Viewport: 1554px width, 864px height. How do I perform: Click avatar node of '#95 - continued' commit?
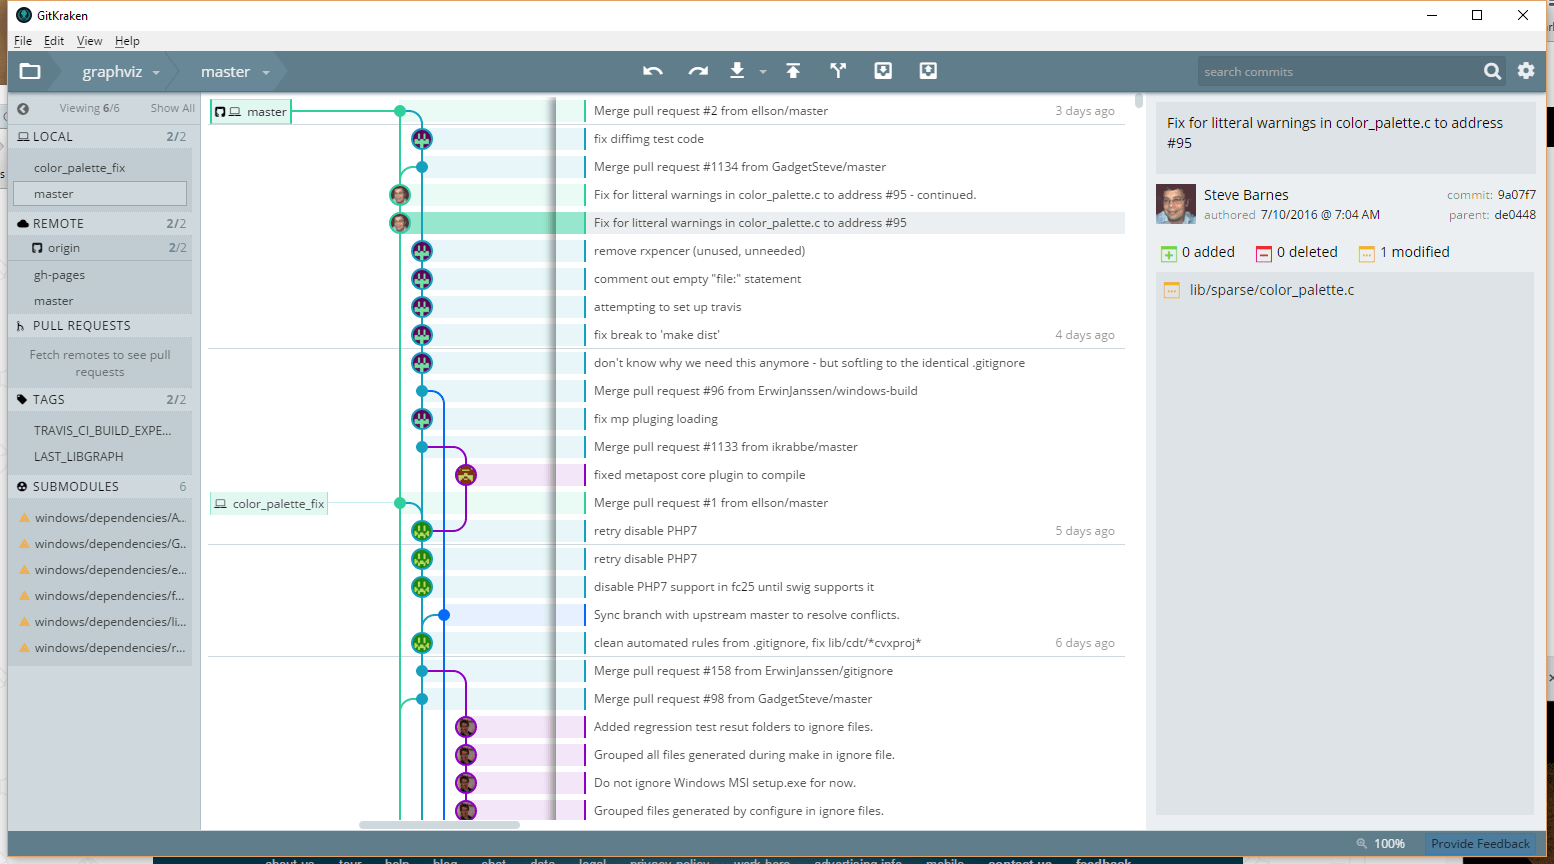click(400, 195)
